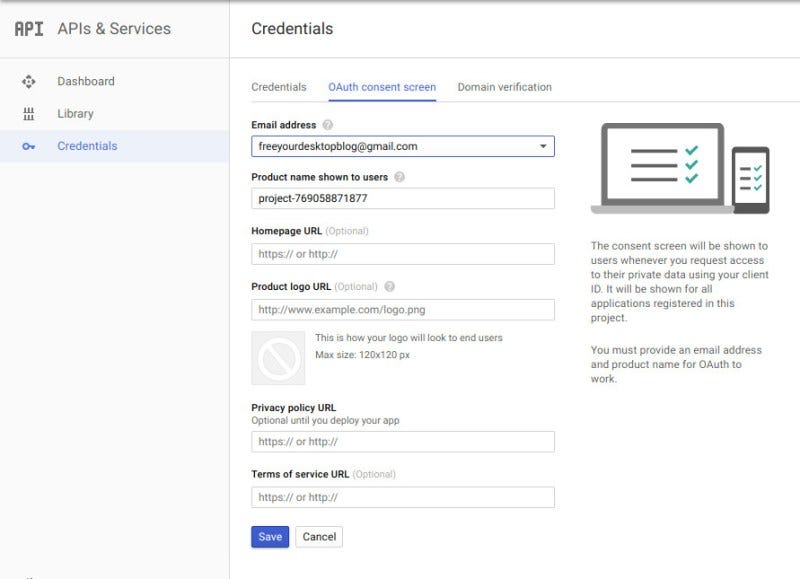Image resolution: width=800 pixels, height=579 pixels.
Task: Focus the Privacy policy URL field
Action: (403, 442)
